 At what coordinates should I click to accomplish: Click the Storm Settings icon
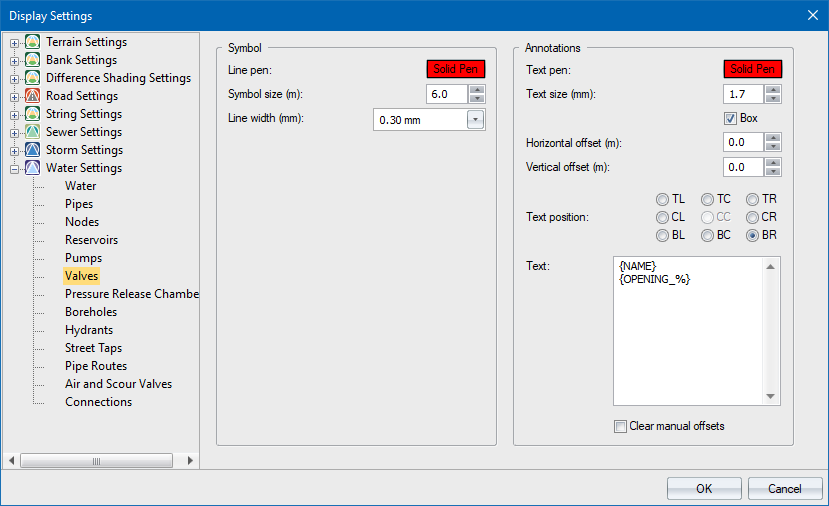click(33, 150)
